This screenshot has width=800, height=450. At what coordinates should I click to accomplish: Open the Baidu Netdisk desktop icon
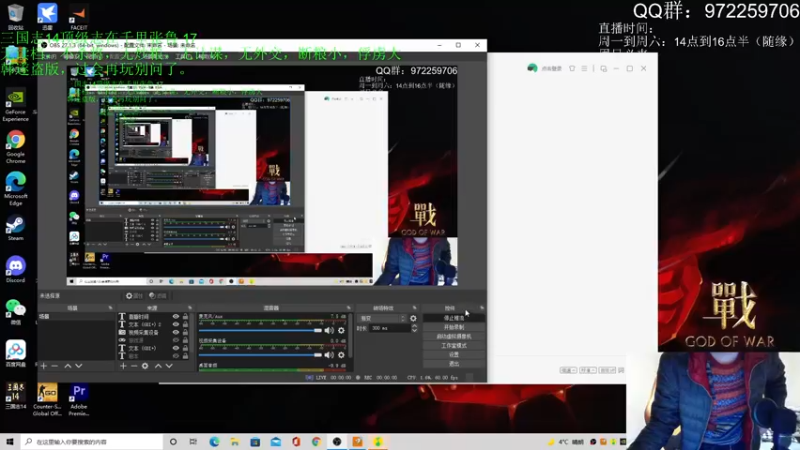tap(15, 354)
